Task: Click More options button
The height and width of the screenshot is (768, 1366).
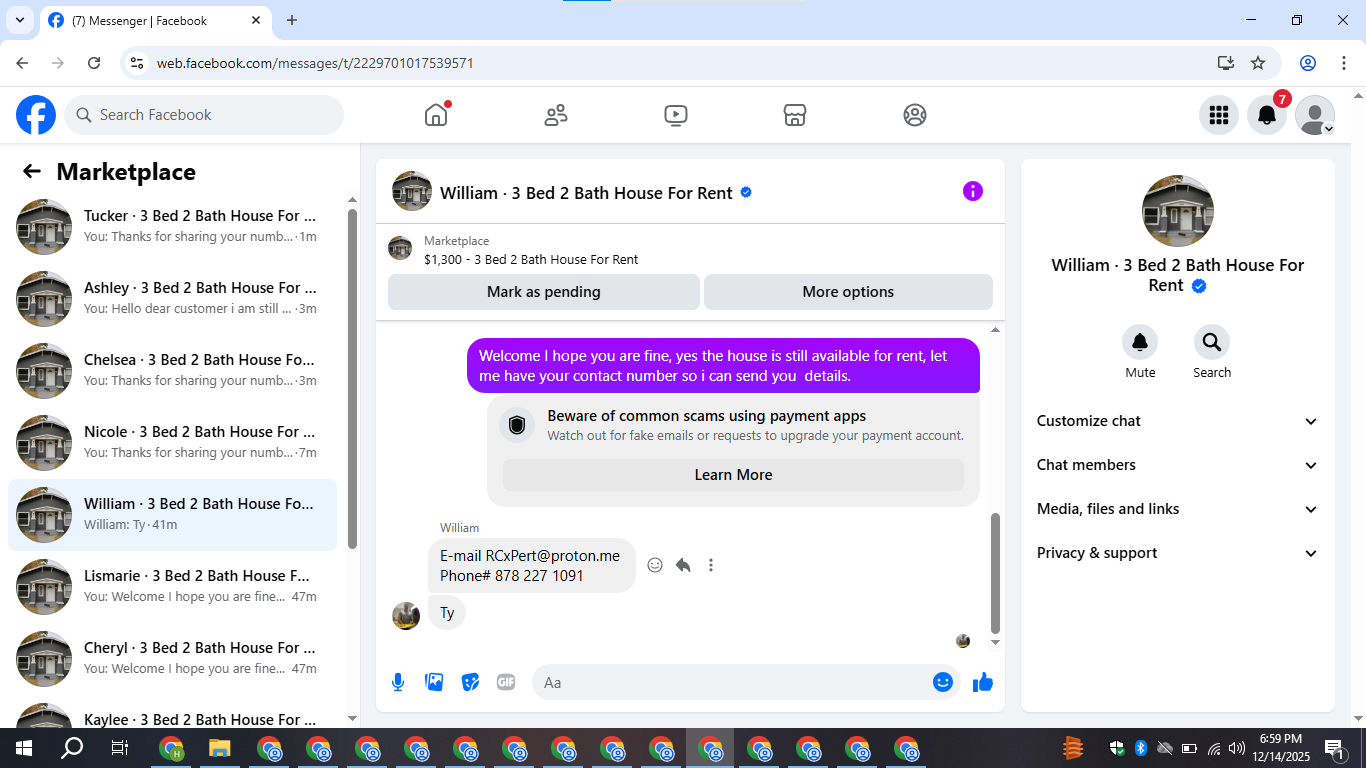Action: (x=848, y=292)
